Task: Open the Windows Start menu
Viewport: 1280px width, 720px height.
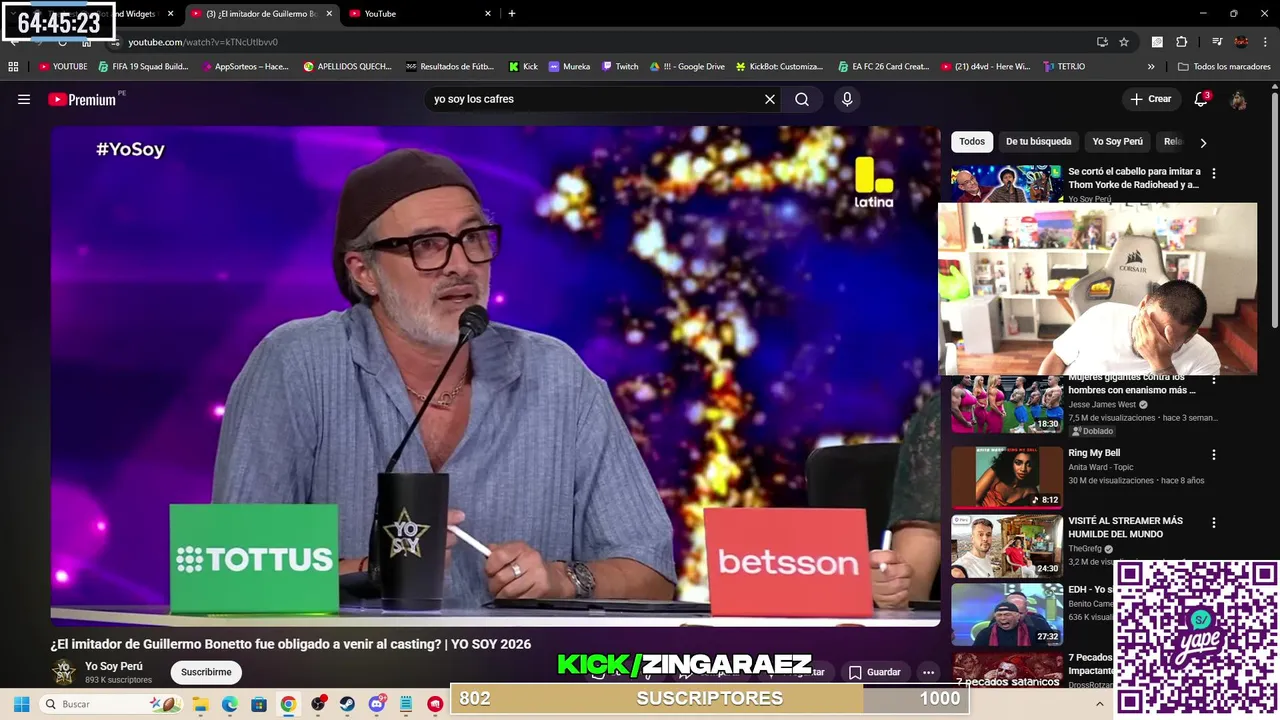Action: tap(21, 704)
